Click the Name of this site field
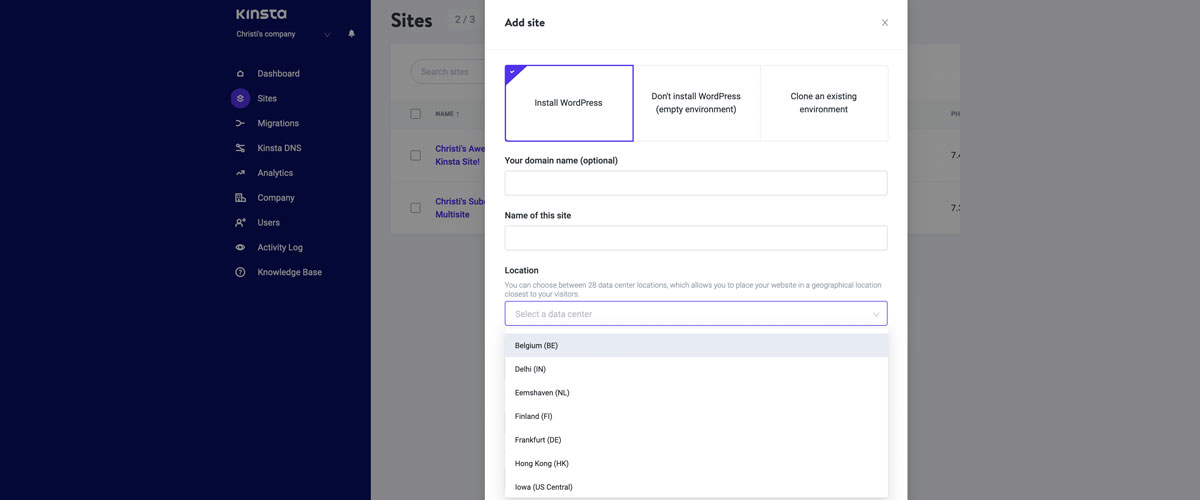 coord(696,238)
